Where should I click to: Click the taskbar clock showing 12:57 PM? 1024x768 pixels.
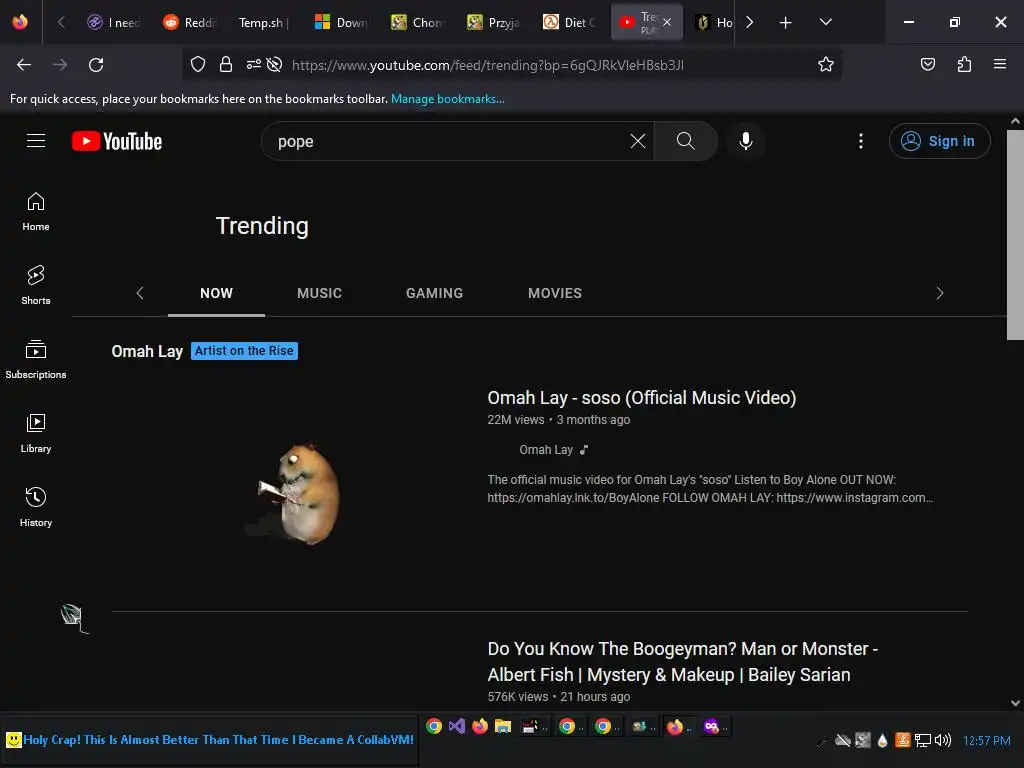coord(987,741)
